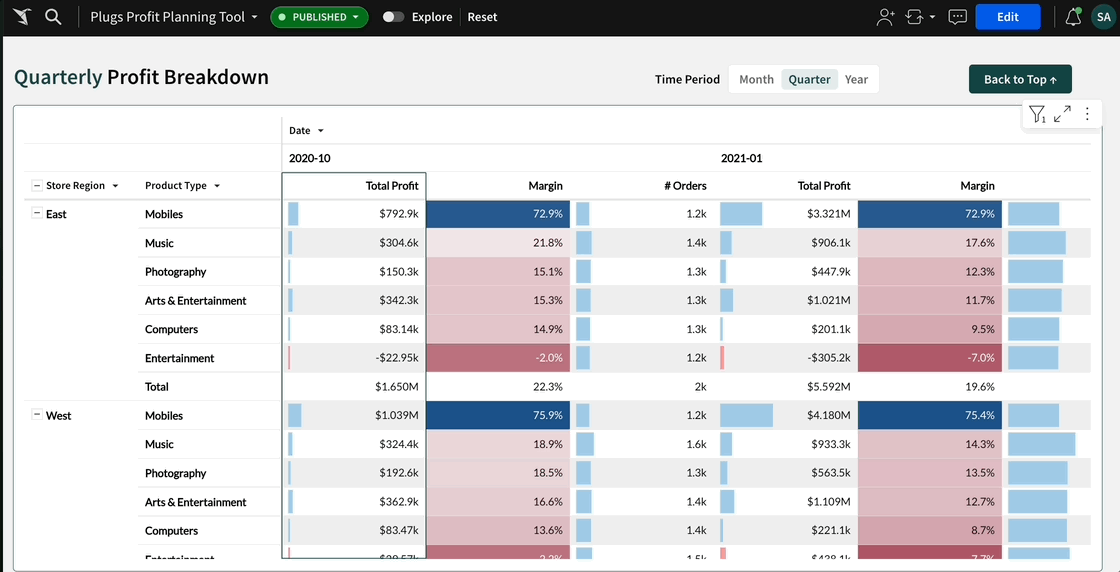This screenshot has width=1120, height=572.
Task: Open the Product Type column dropdown
Action: pos(217,186)
